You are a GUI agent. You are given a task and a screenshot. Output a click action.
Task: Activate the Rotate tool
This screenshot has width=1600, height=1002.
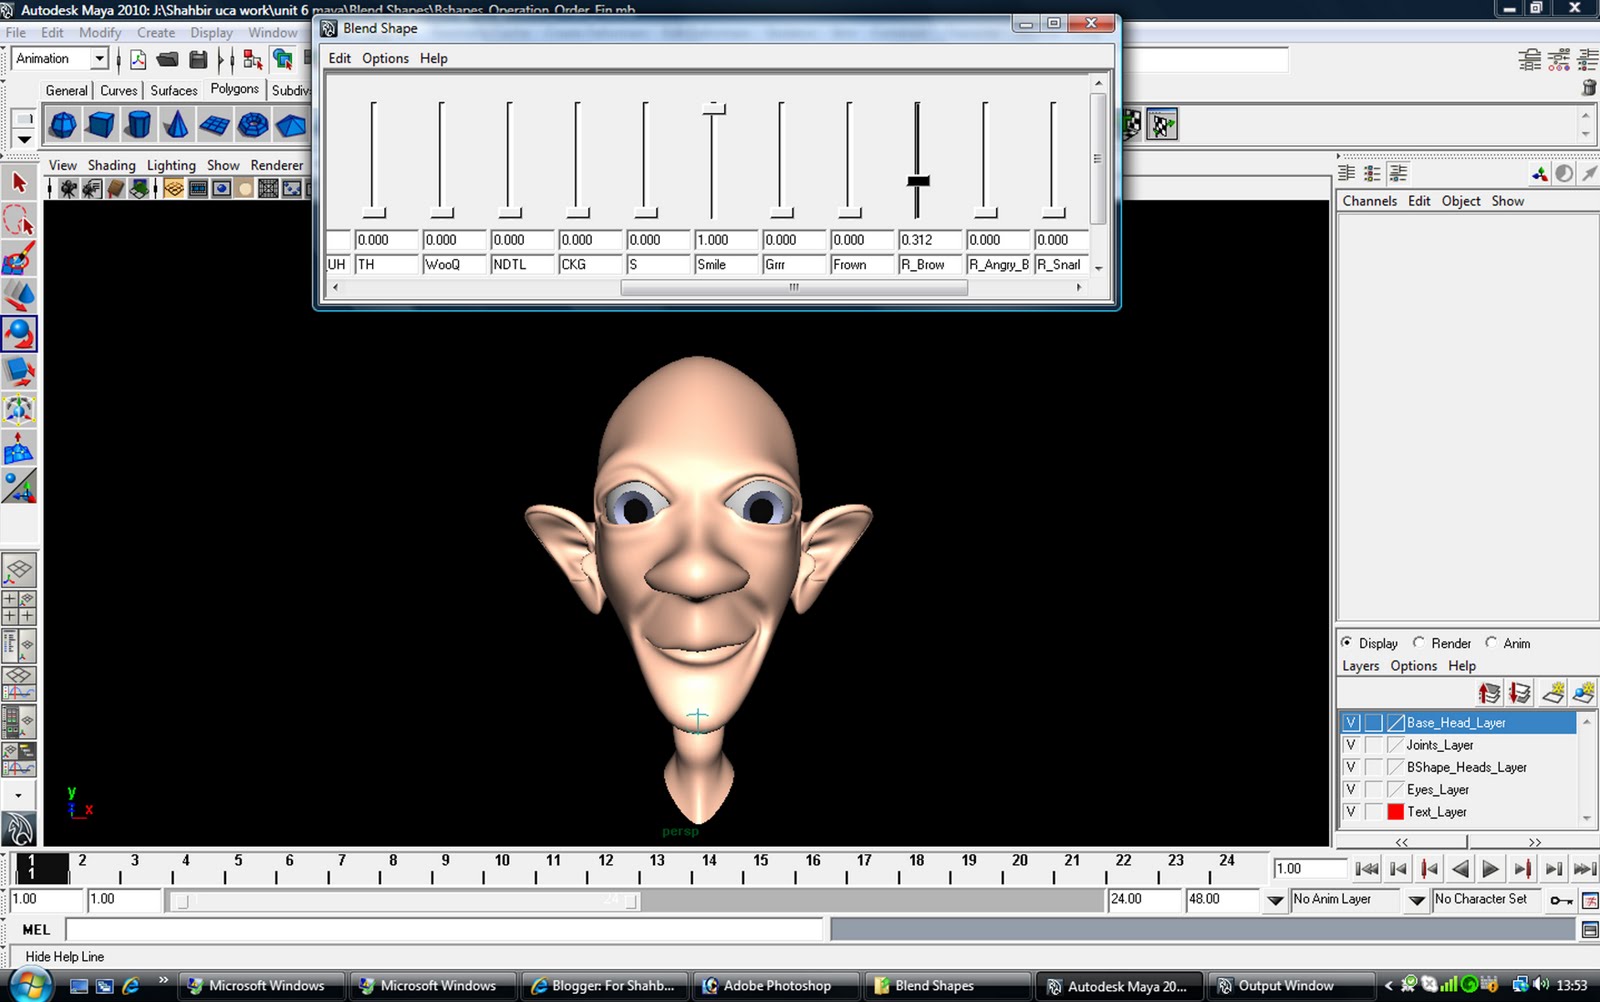pyautogui.click(x=20, y=333)
